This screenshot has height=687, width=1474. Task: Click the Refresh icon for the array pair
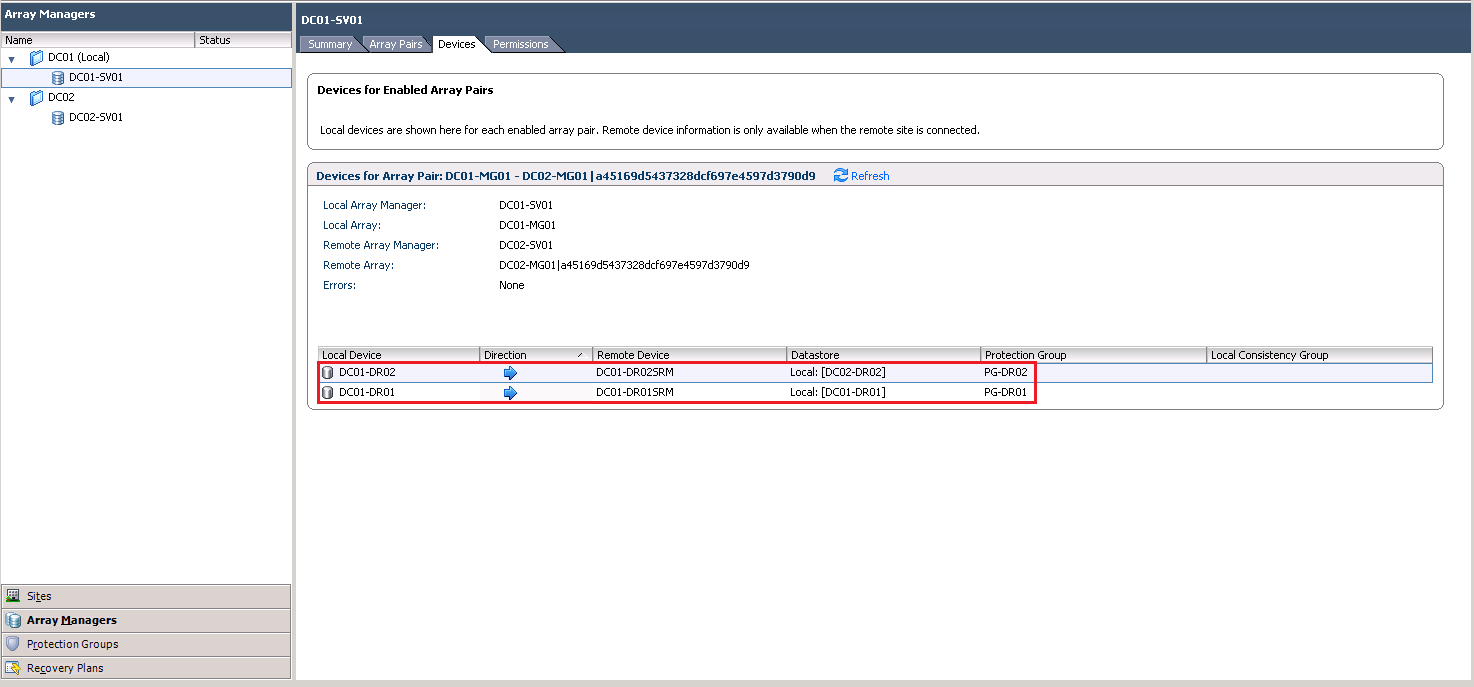[840, 175]
